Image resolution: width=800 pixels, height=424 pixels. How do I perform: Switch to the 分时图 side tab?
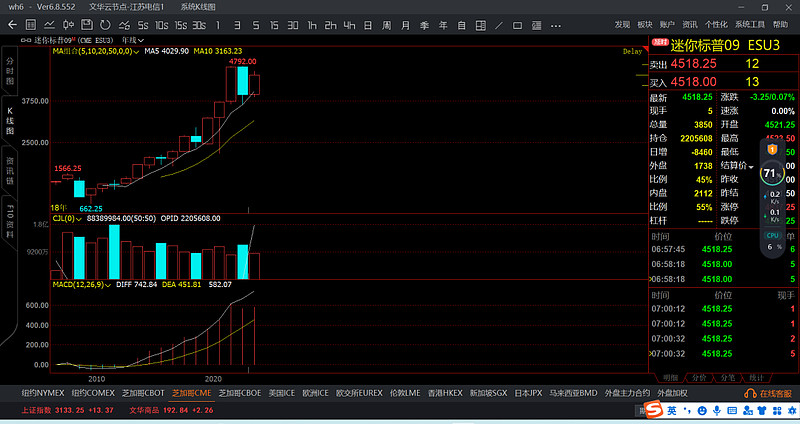[x=10, y=71]
